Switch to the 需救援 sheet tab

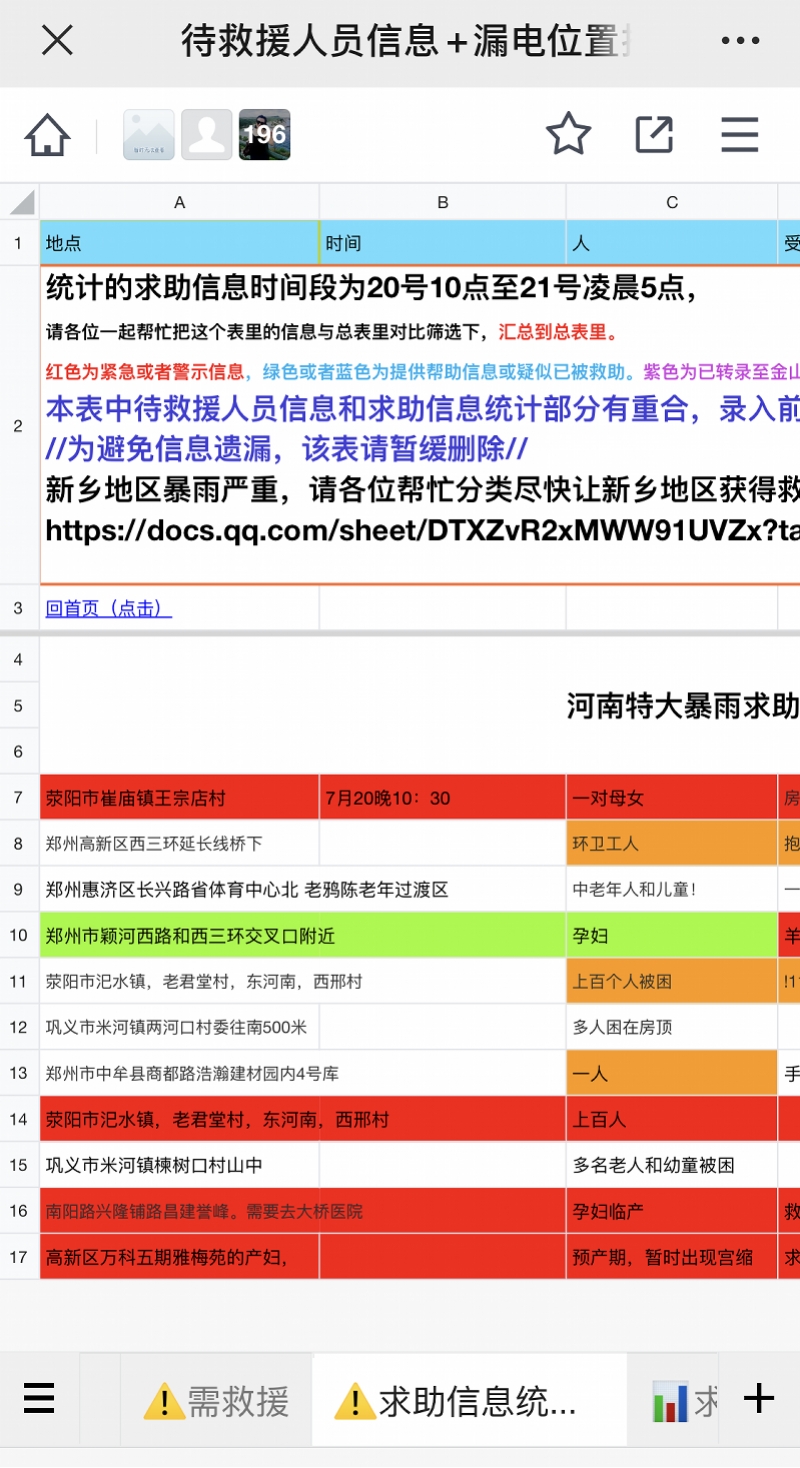215,1398
